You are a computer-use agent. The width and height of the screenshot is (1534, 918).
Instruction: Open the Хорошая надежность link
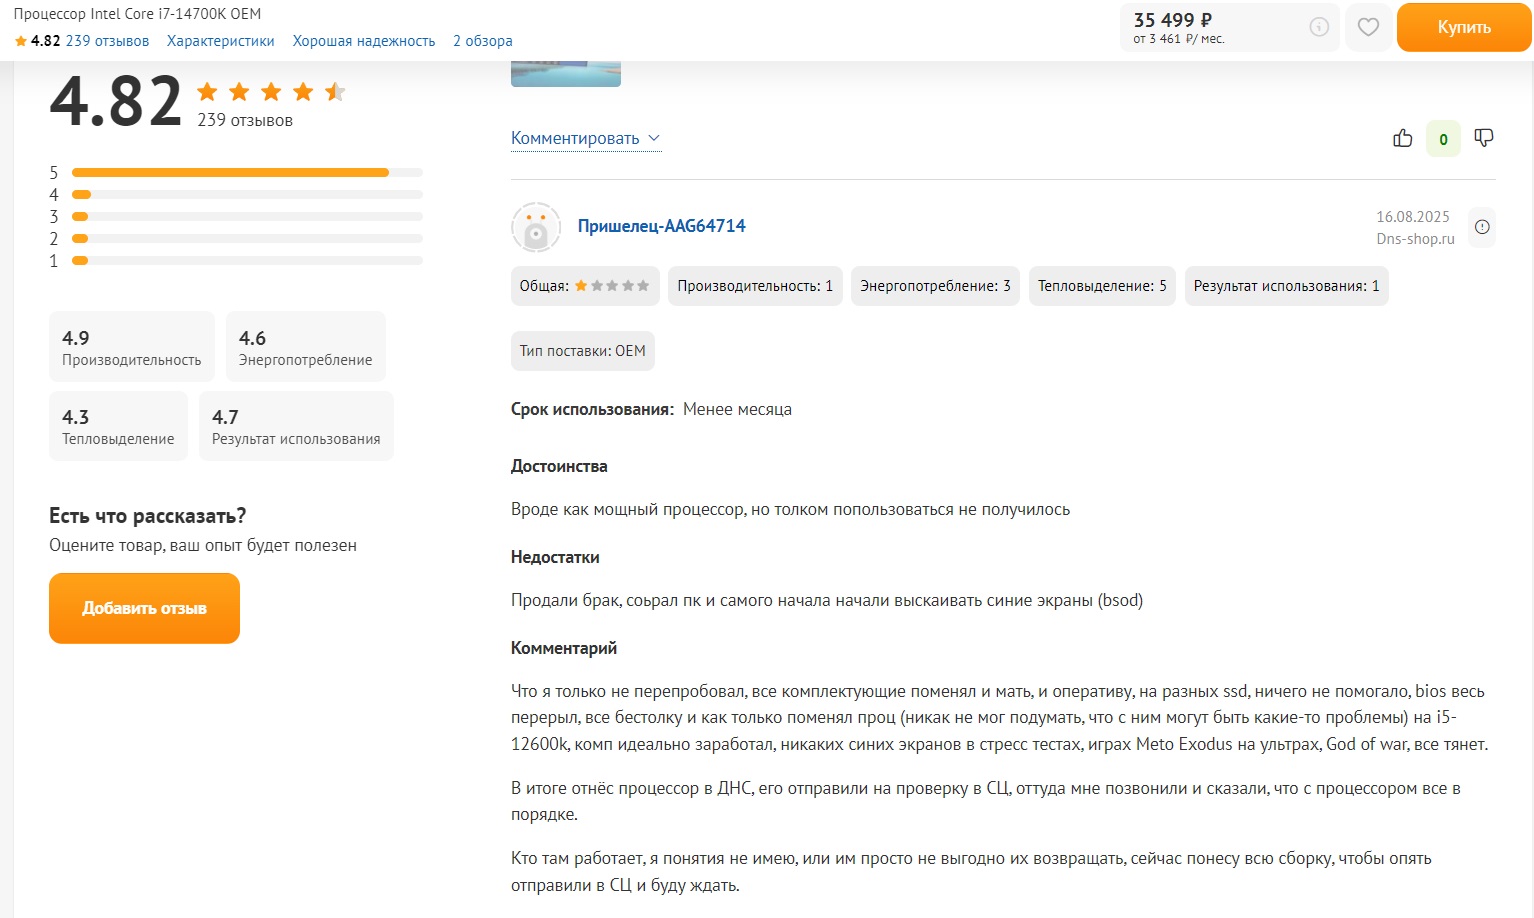tap(364, 41)
